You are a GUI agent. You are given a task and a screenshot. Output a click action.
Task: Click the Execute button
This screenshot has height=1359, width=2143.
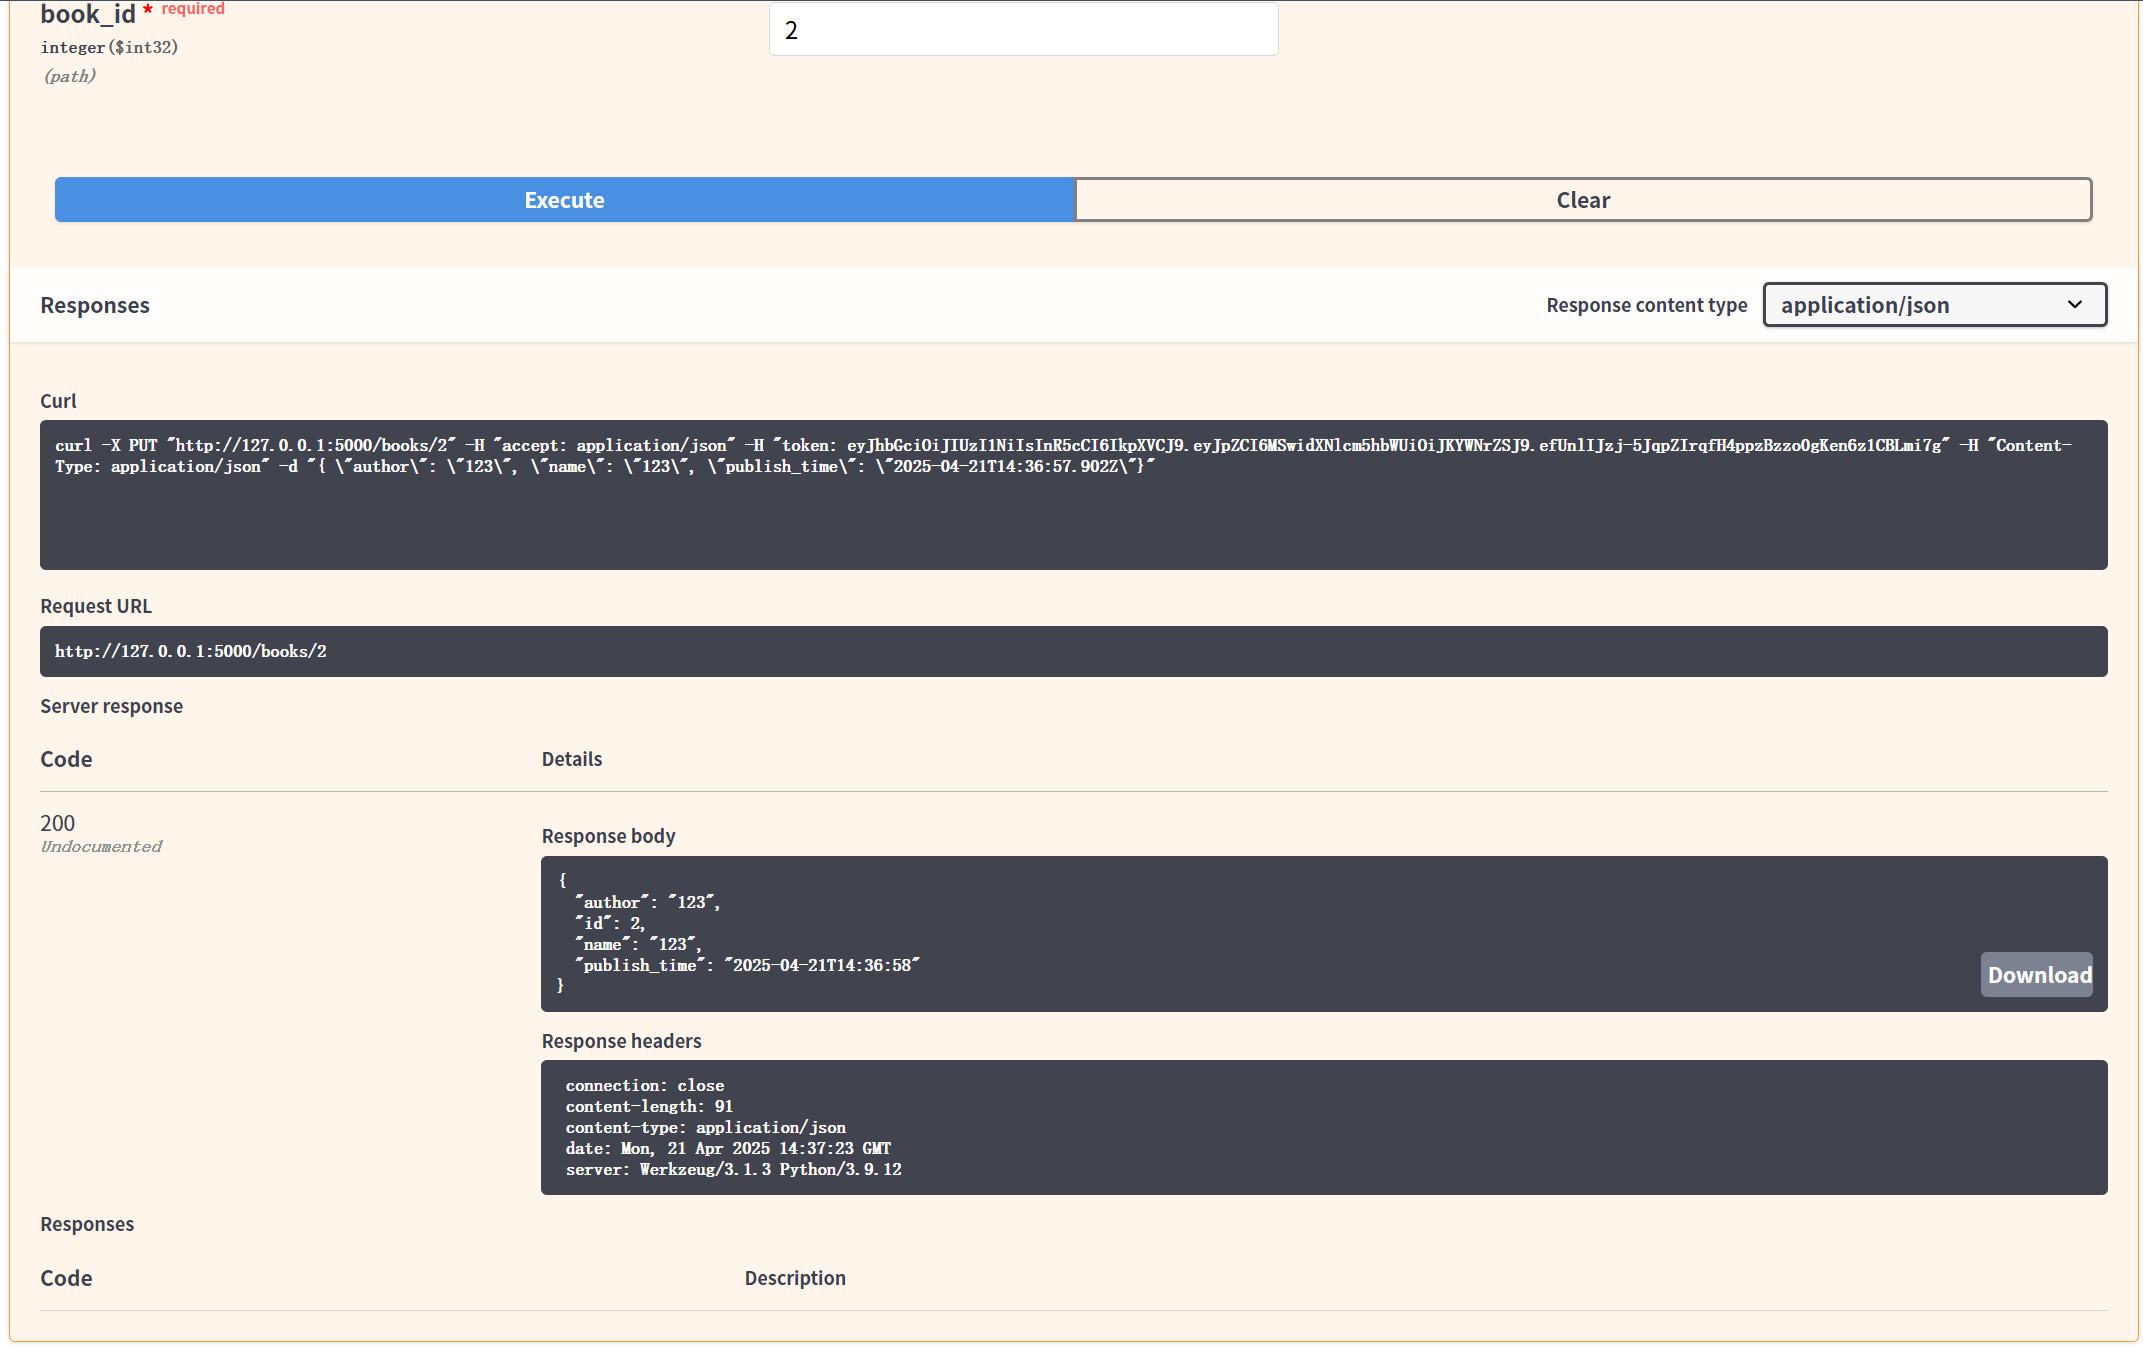click(x=564, y=200)
